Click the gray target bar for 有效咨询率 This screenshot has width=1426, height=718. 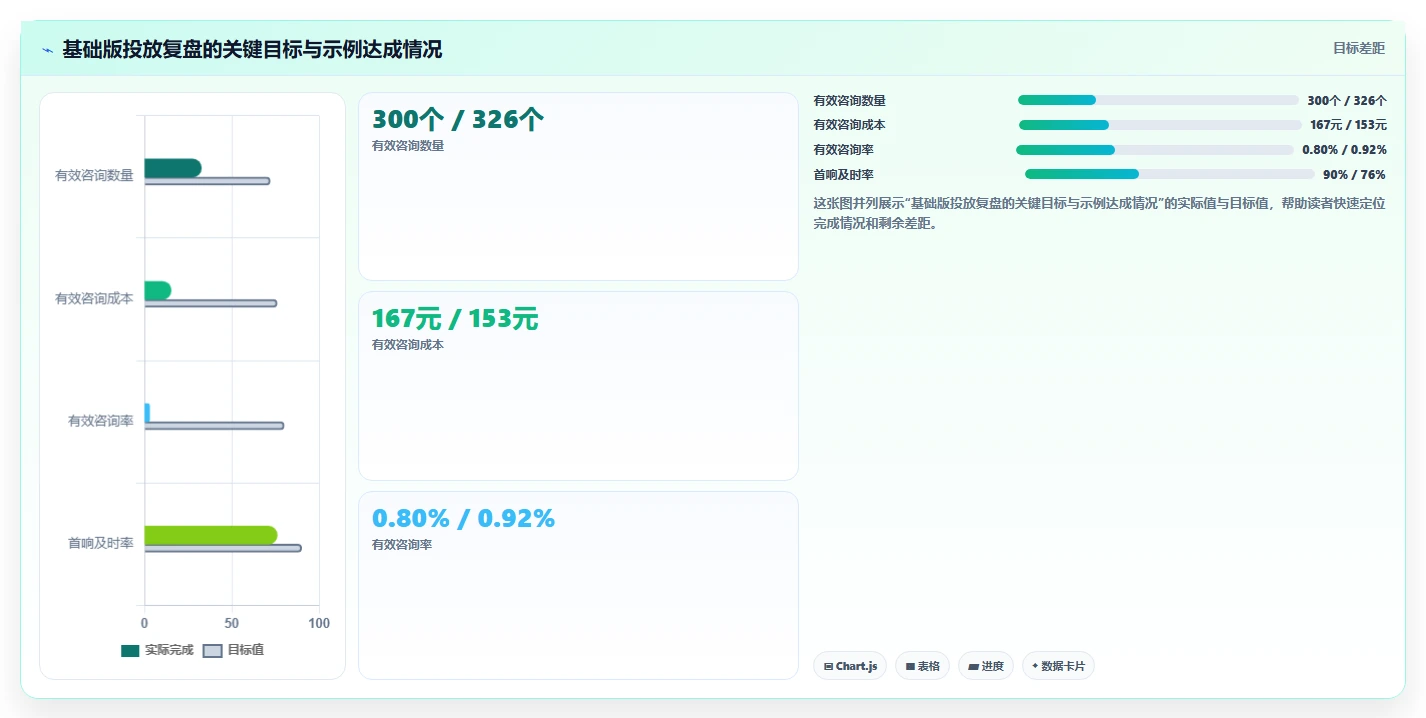point(214,426)
